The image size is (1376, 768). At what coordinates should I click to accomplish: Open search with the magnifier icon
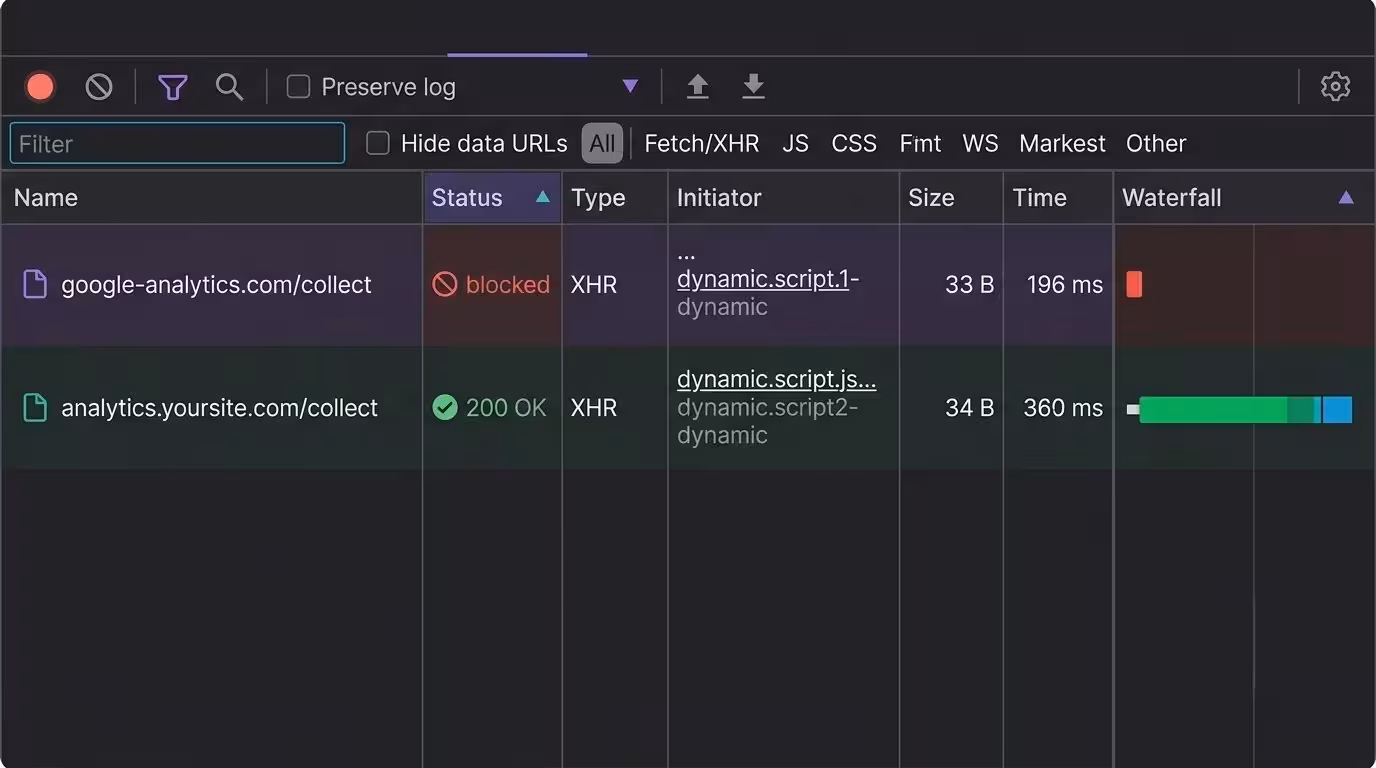point(230,87)
